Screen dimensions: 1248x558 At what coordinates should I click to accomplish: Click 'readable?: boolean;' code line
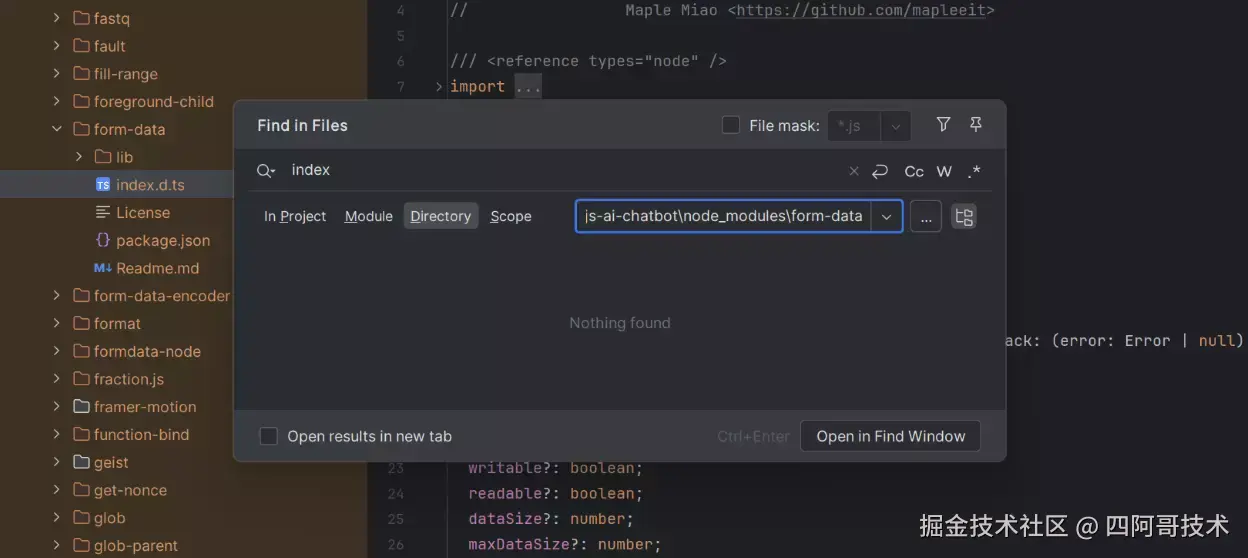(x=555, y=494)
